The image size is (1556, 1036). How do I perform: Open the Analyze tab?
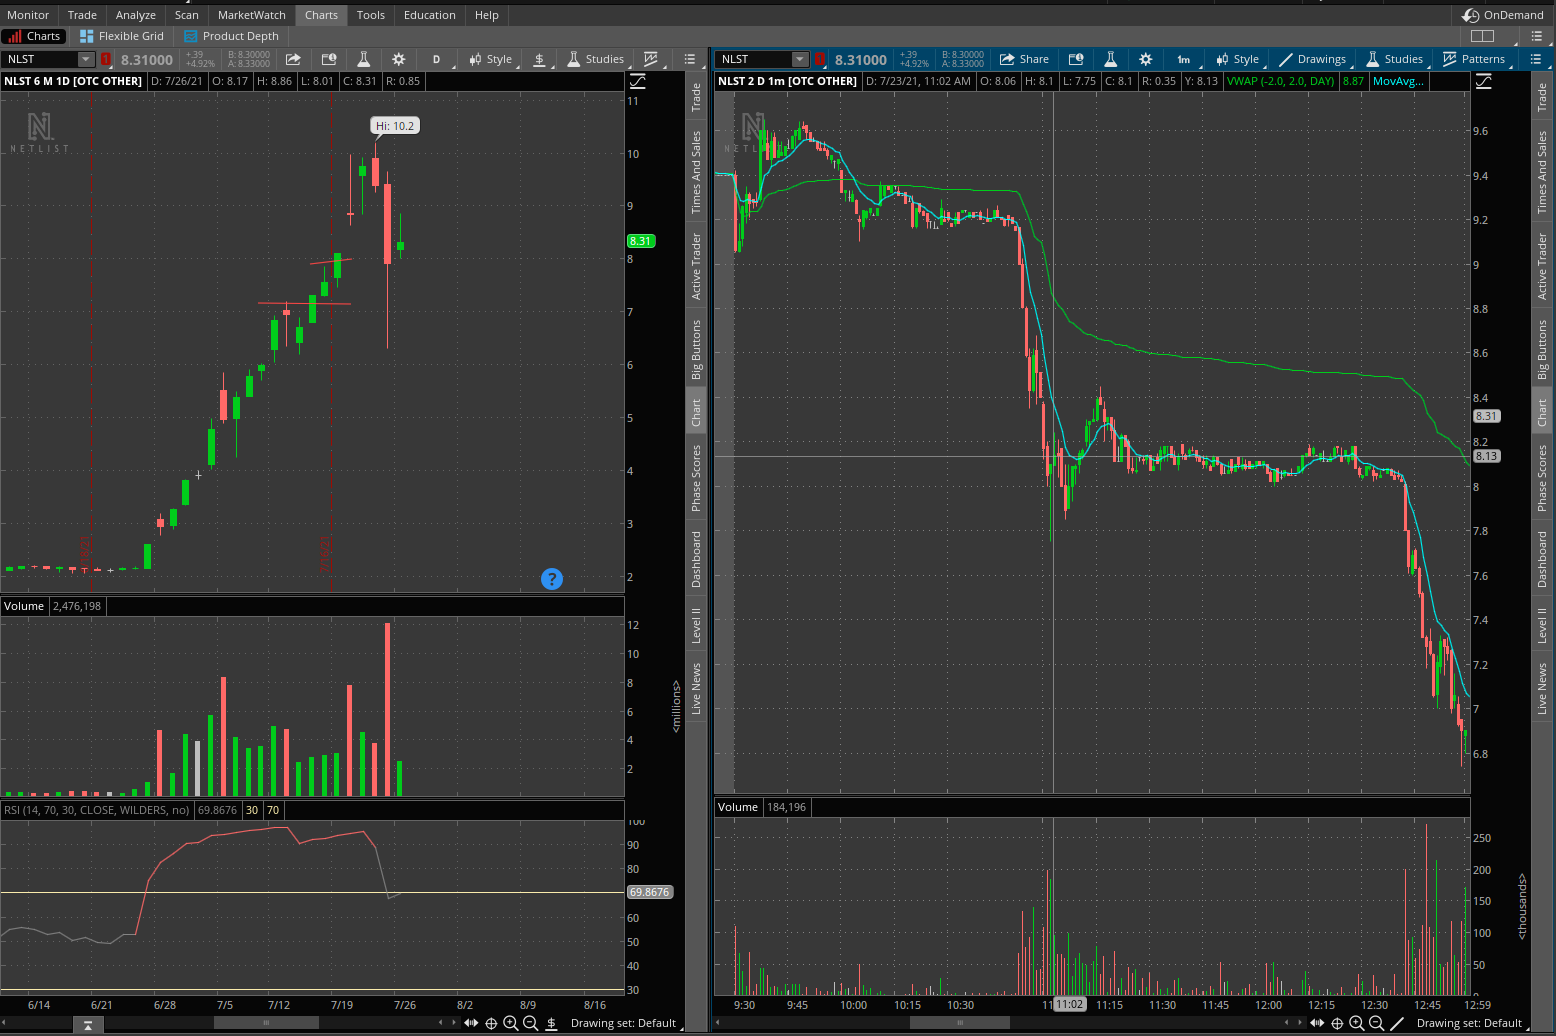point(136,15)
